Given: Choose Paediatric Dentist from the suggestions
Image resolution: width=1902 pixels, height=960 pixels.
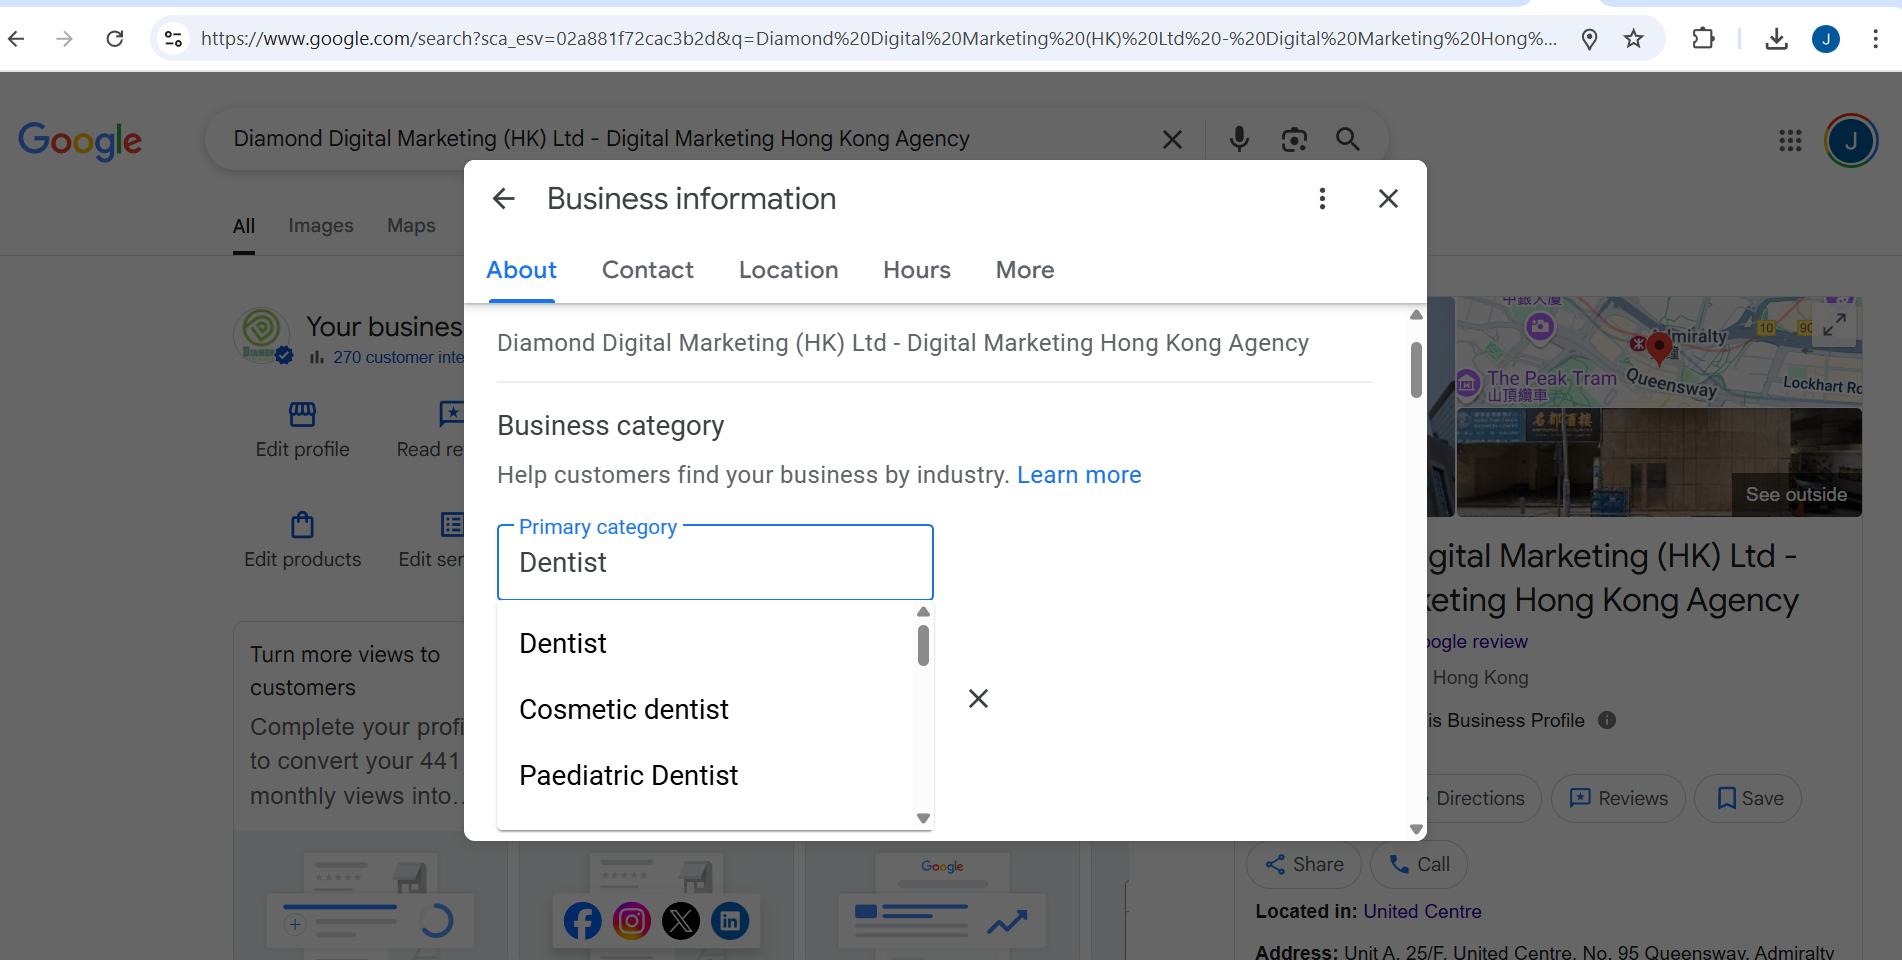Looking at the screenshot, I should coord(706,776).
